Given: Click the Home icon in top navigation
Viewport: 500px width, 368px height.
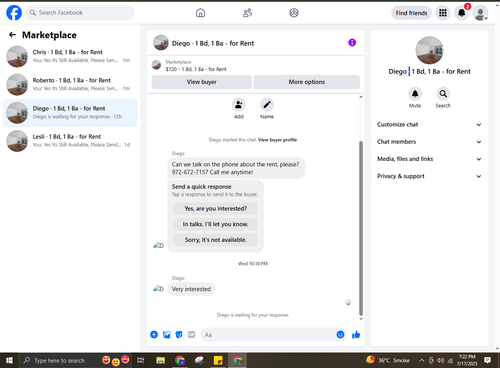Looking at the screenshot, I should (x=200, y=13).
